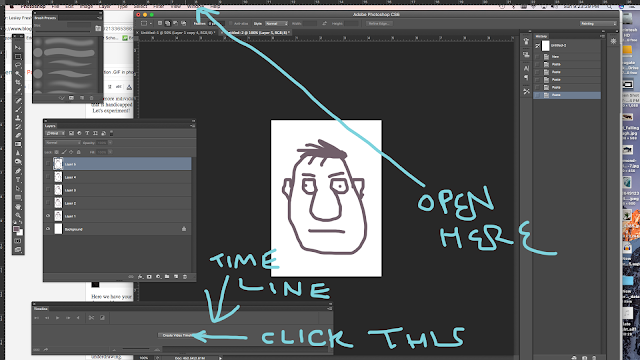
Task: Open fx layer style menu in Layers panel
Action: coord(140,277)
